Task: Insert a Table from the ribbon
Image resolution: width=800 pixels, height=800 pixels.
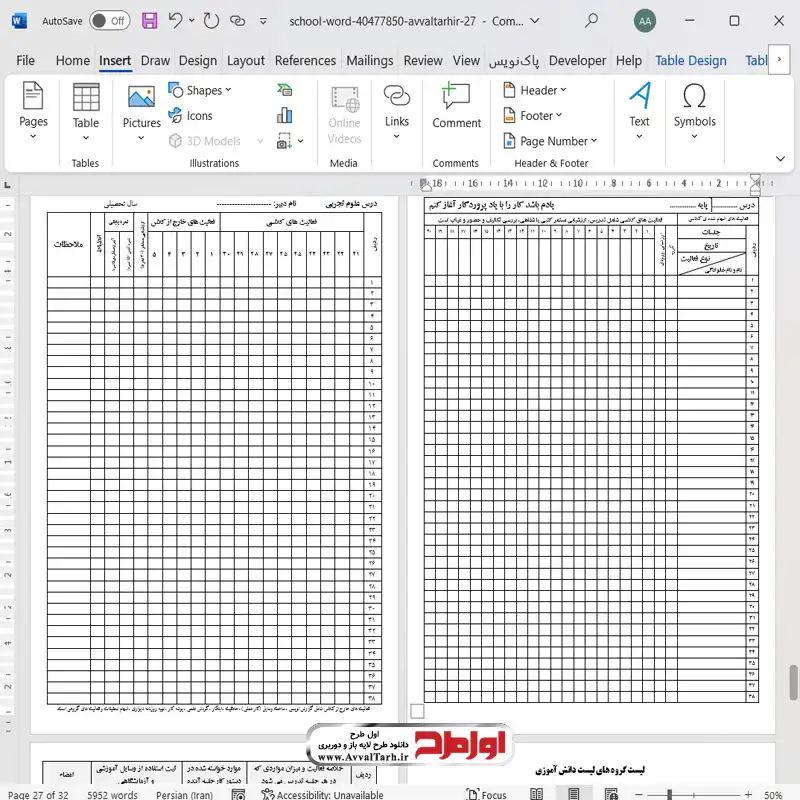Action: point(86,112)
